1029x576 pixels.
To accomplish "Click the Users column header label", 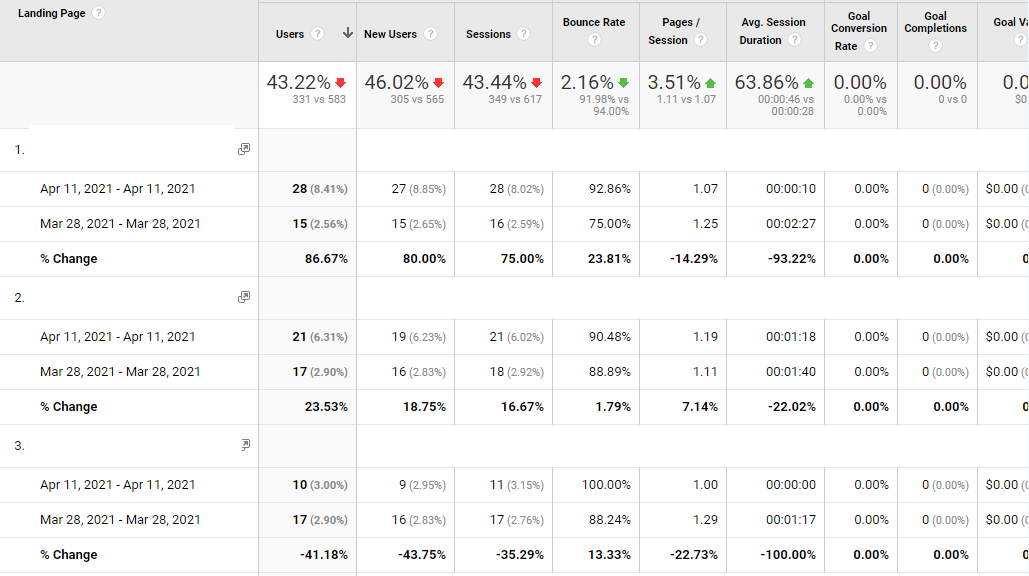I will point(289,34).
